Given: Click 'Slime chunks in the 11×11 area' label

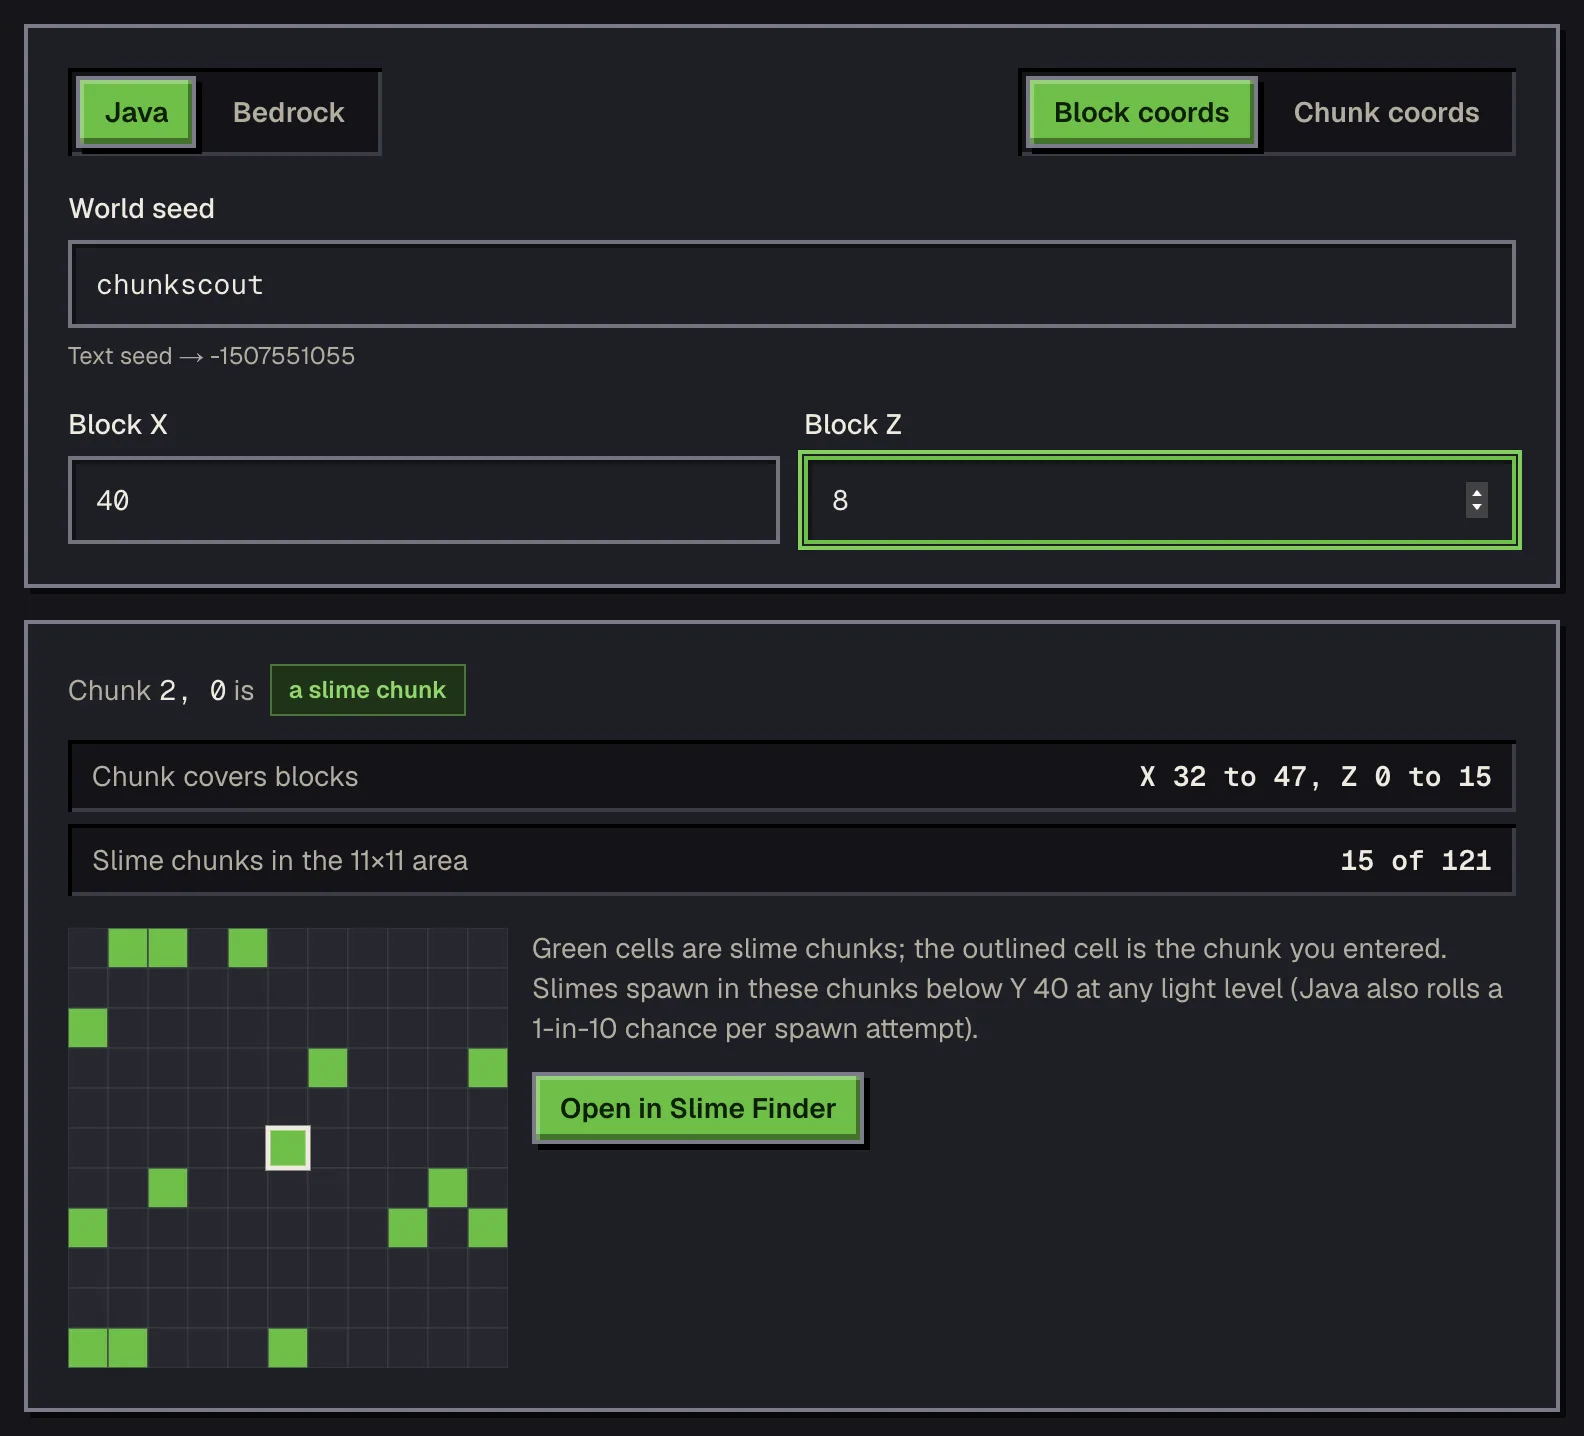Looking at the screenshot, I should click(x=280, y=861).
